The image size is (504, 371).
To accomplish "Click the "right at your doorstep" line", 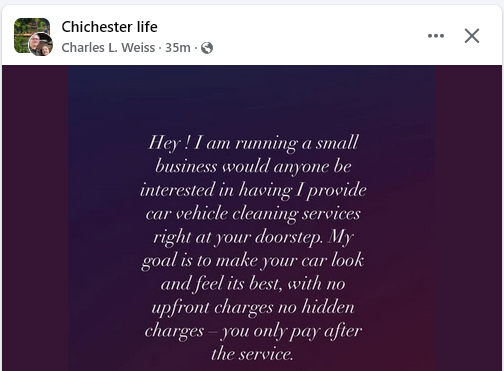I will pos(253,237).
